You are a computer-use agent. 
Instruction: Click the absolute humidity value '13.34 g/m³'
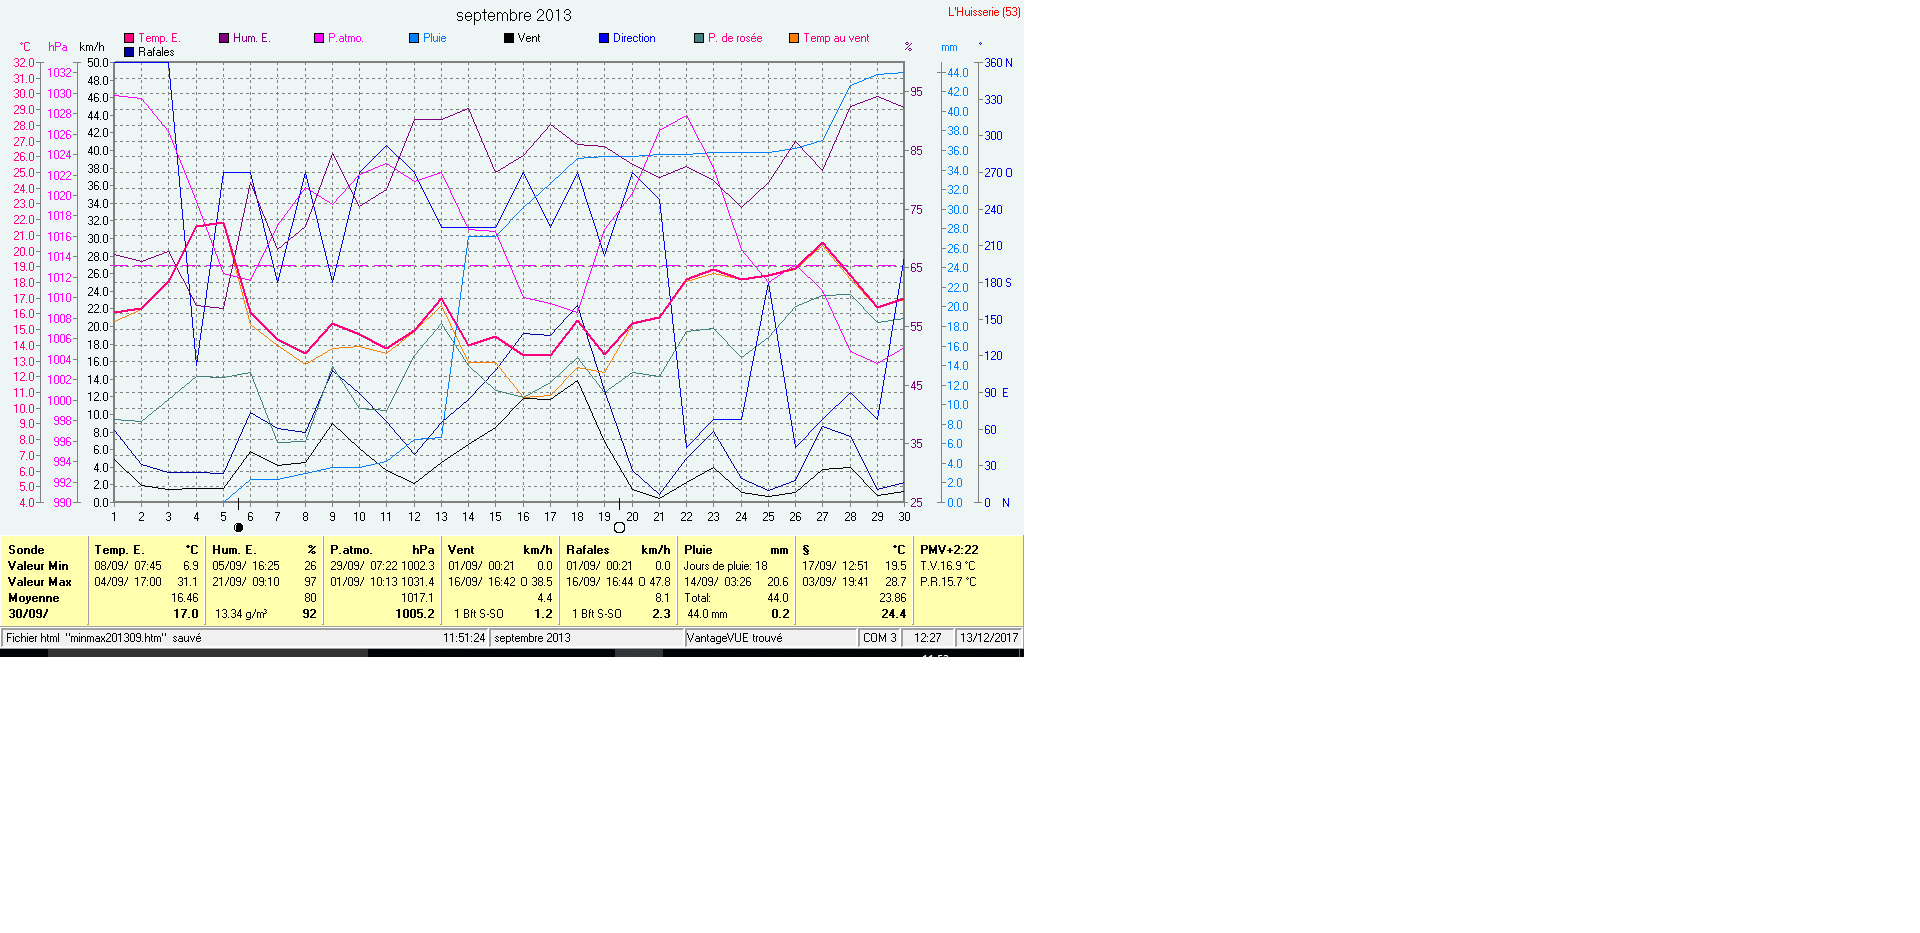coord(241,614)
